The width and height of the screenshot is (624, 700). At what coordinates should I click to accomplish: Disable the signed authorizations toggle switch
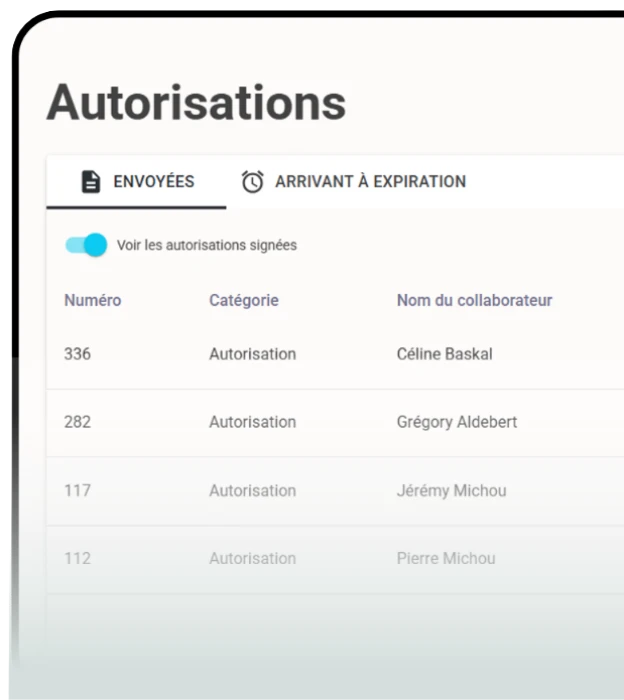[87, 245]
